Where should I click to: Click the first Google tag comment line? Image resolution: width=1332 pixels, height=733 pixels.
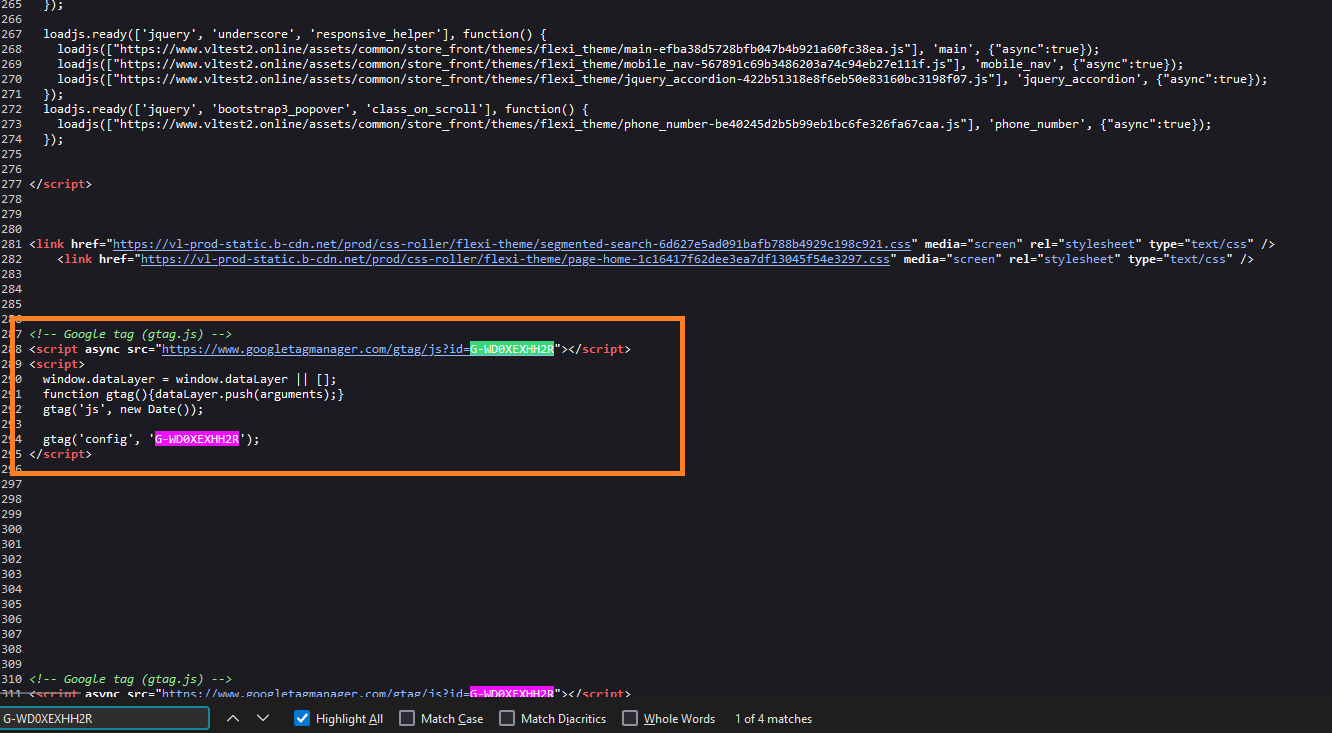click(130, 334)
